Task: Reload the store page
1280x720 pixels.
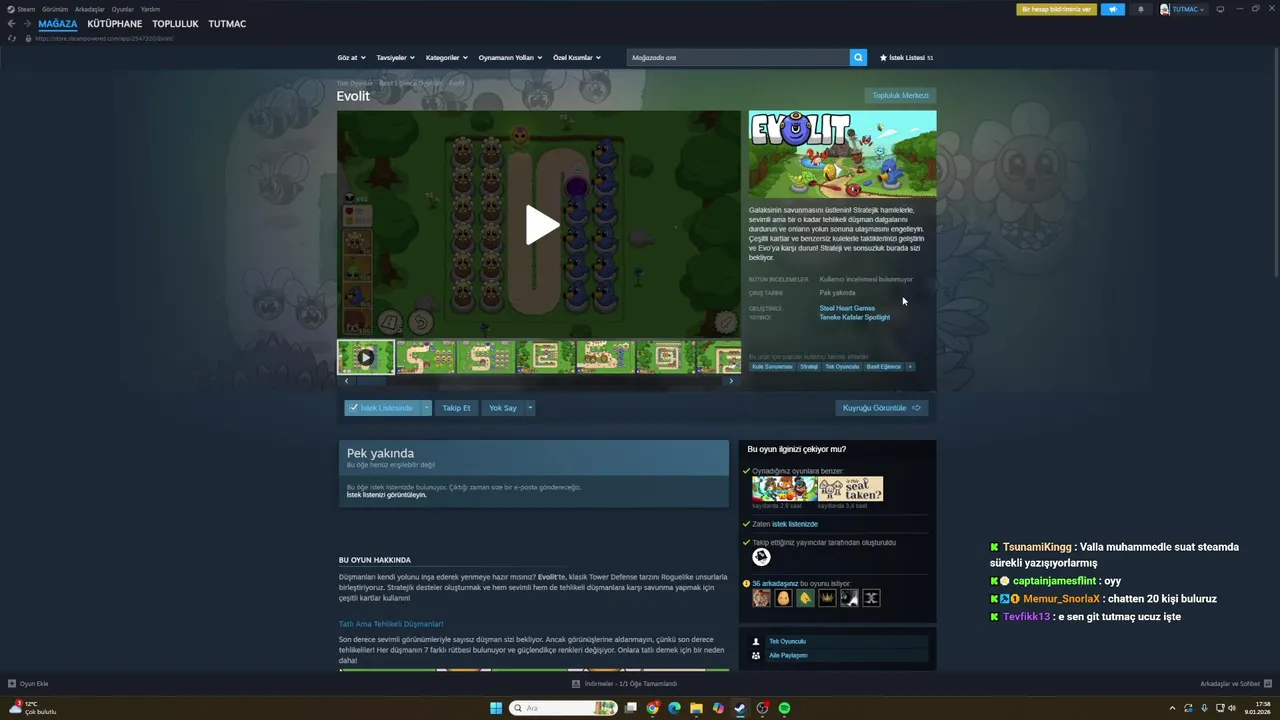Action: [x=12, y=38]
